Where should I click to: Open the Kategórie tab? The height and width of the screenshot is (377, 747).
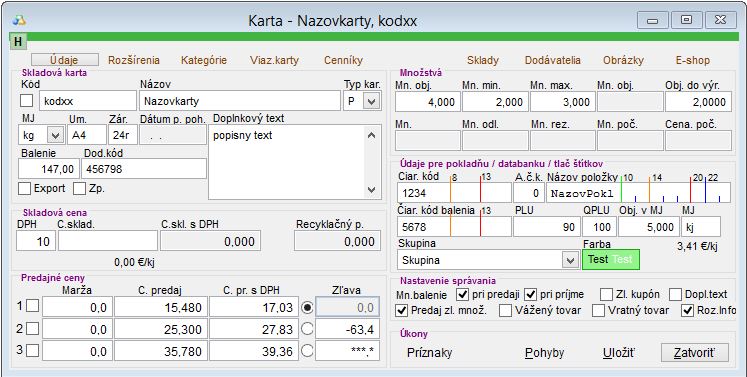(204, 60)
